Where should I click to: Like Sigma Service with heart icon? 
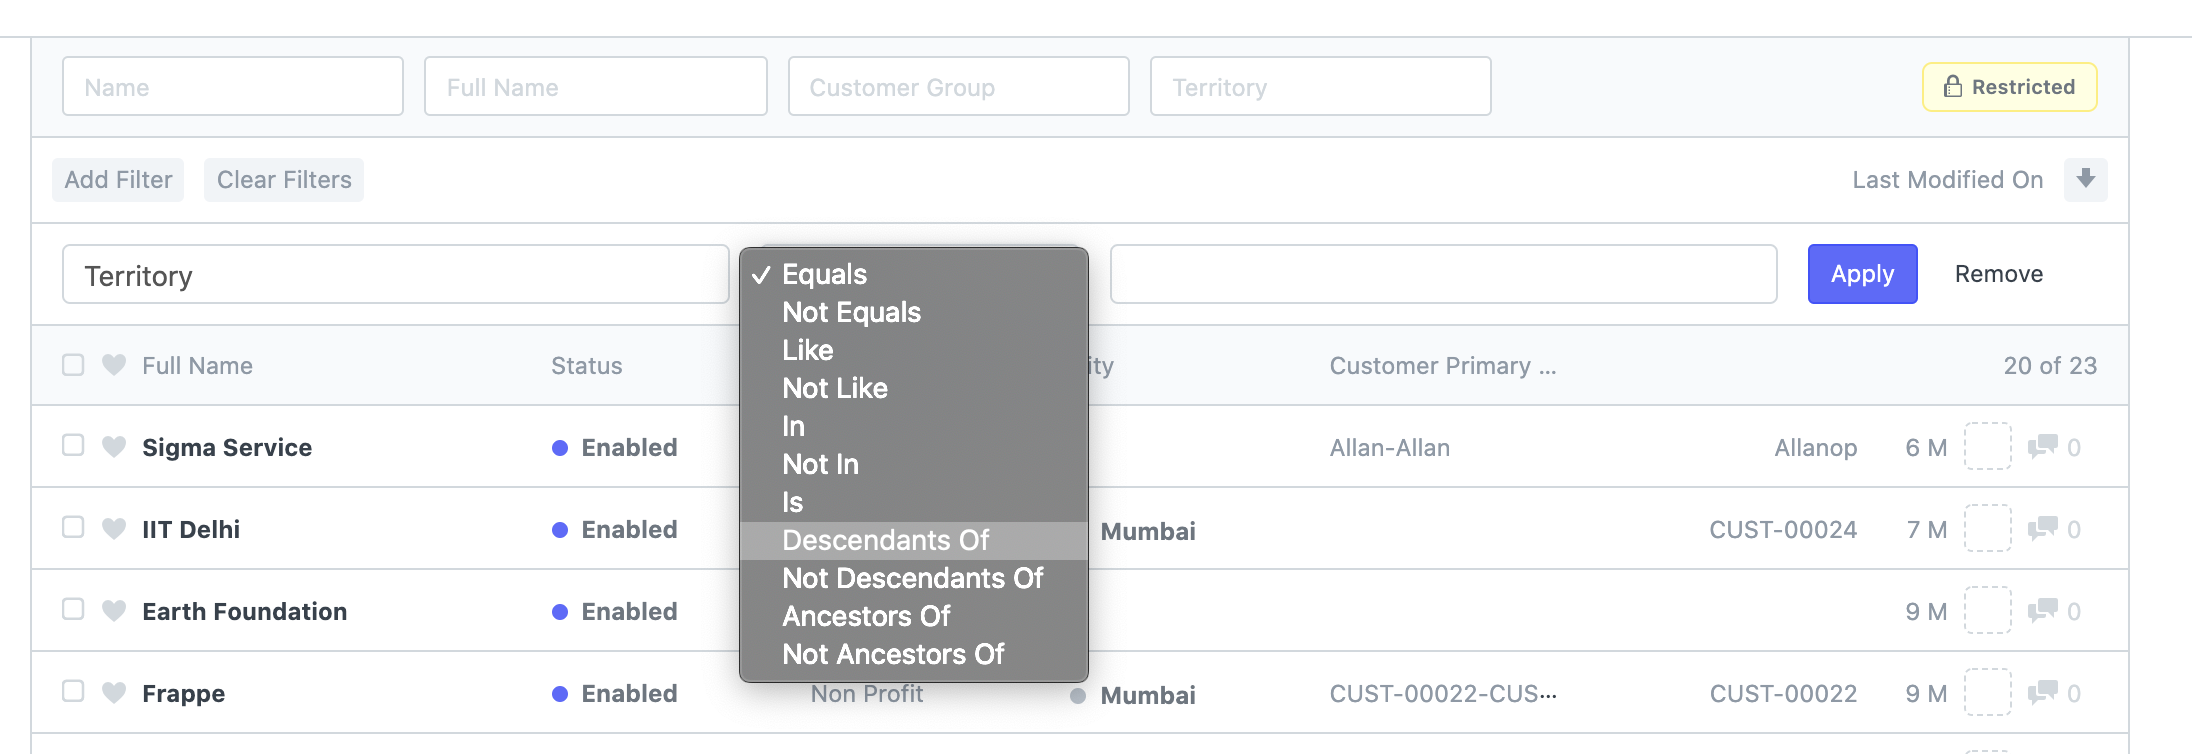114,446
